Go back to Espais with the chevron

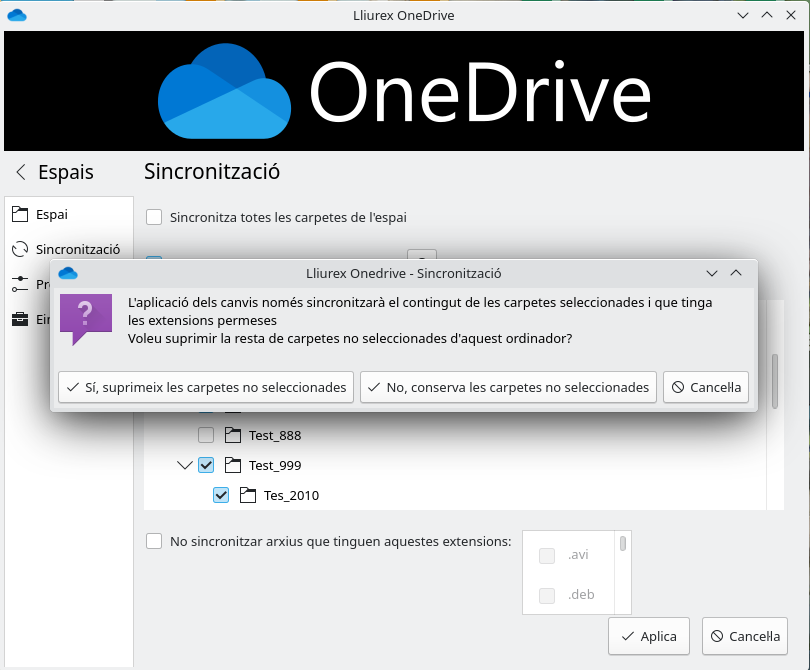click(20, 172)
